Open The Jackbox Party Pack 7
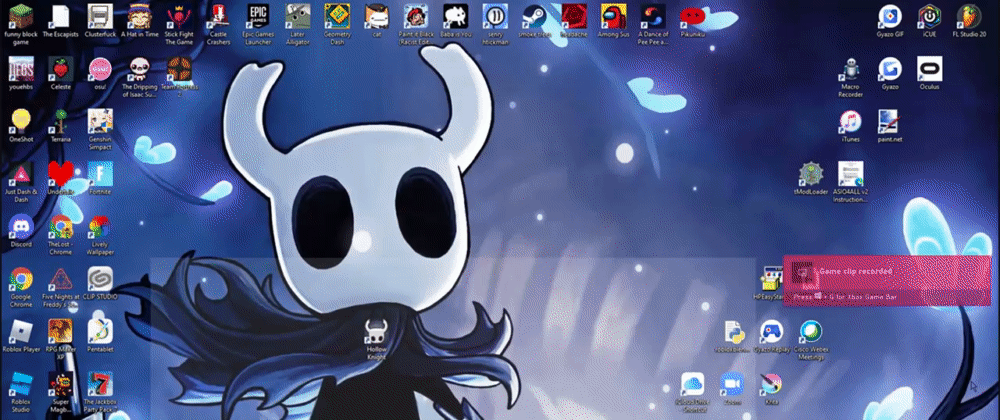This screenshot has width=1000, height=420. click(100, 393)
